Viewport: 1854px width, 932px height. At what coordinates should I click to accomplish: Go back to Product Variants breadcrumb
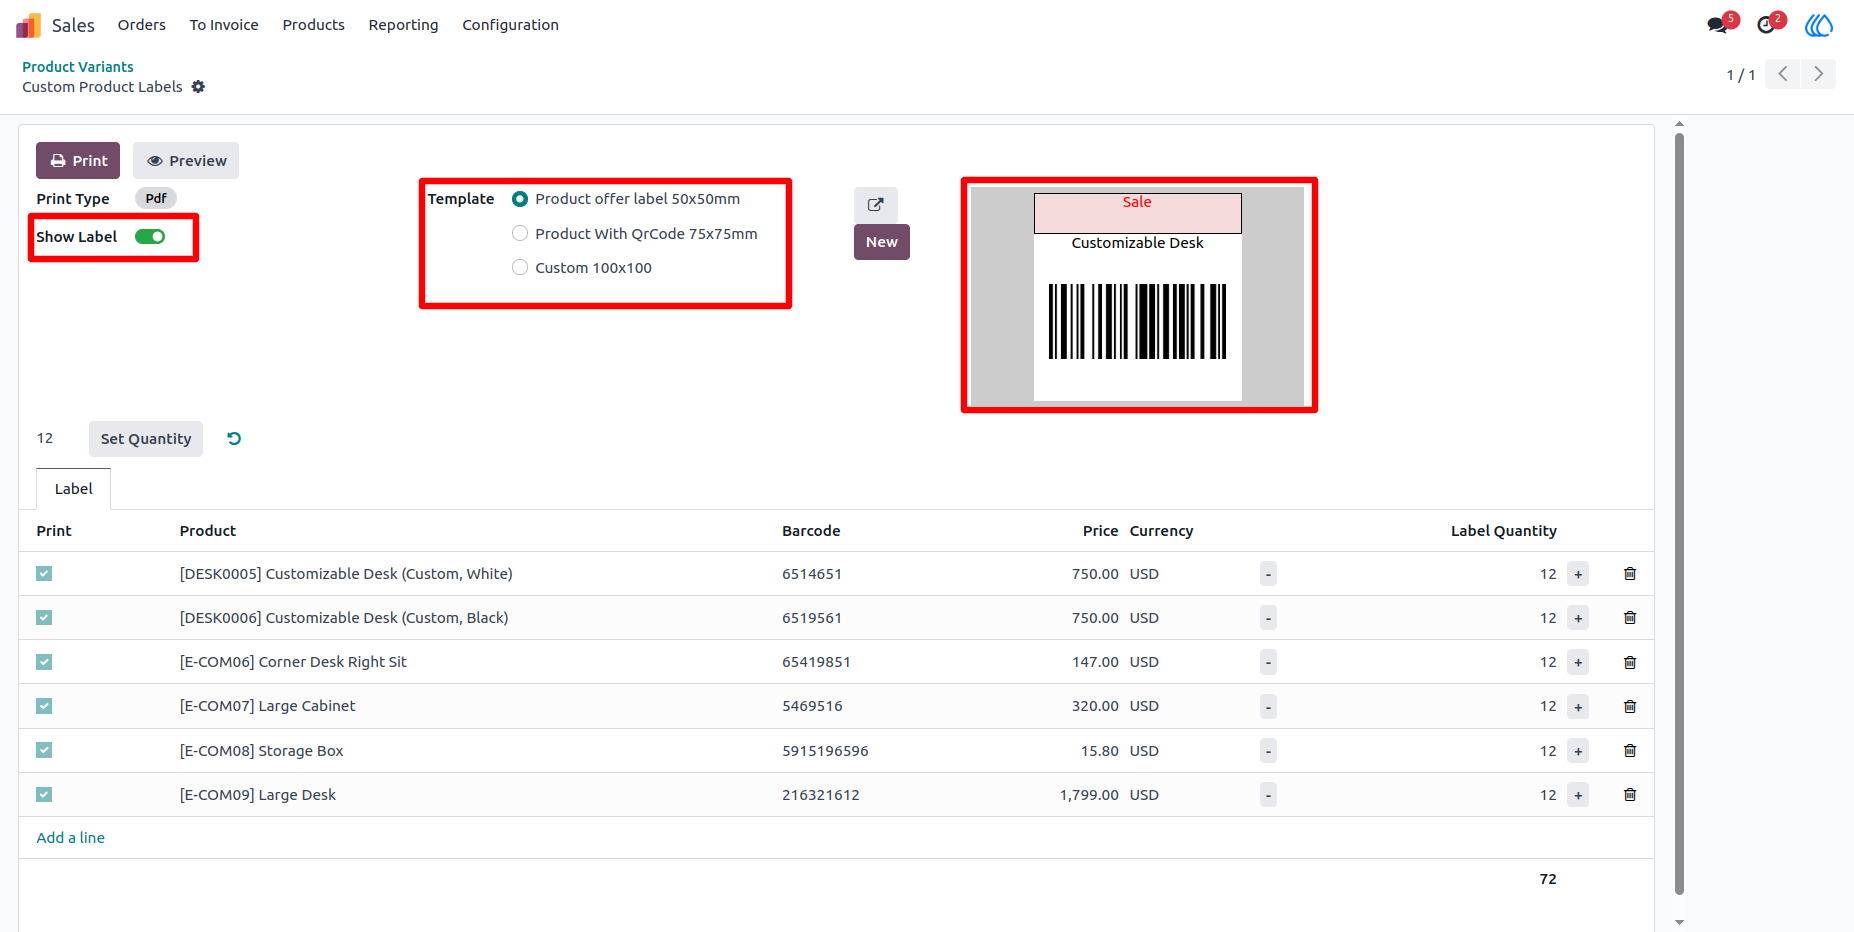78,67
